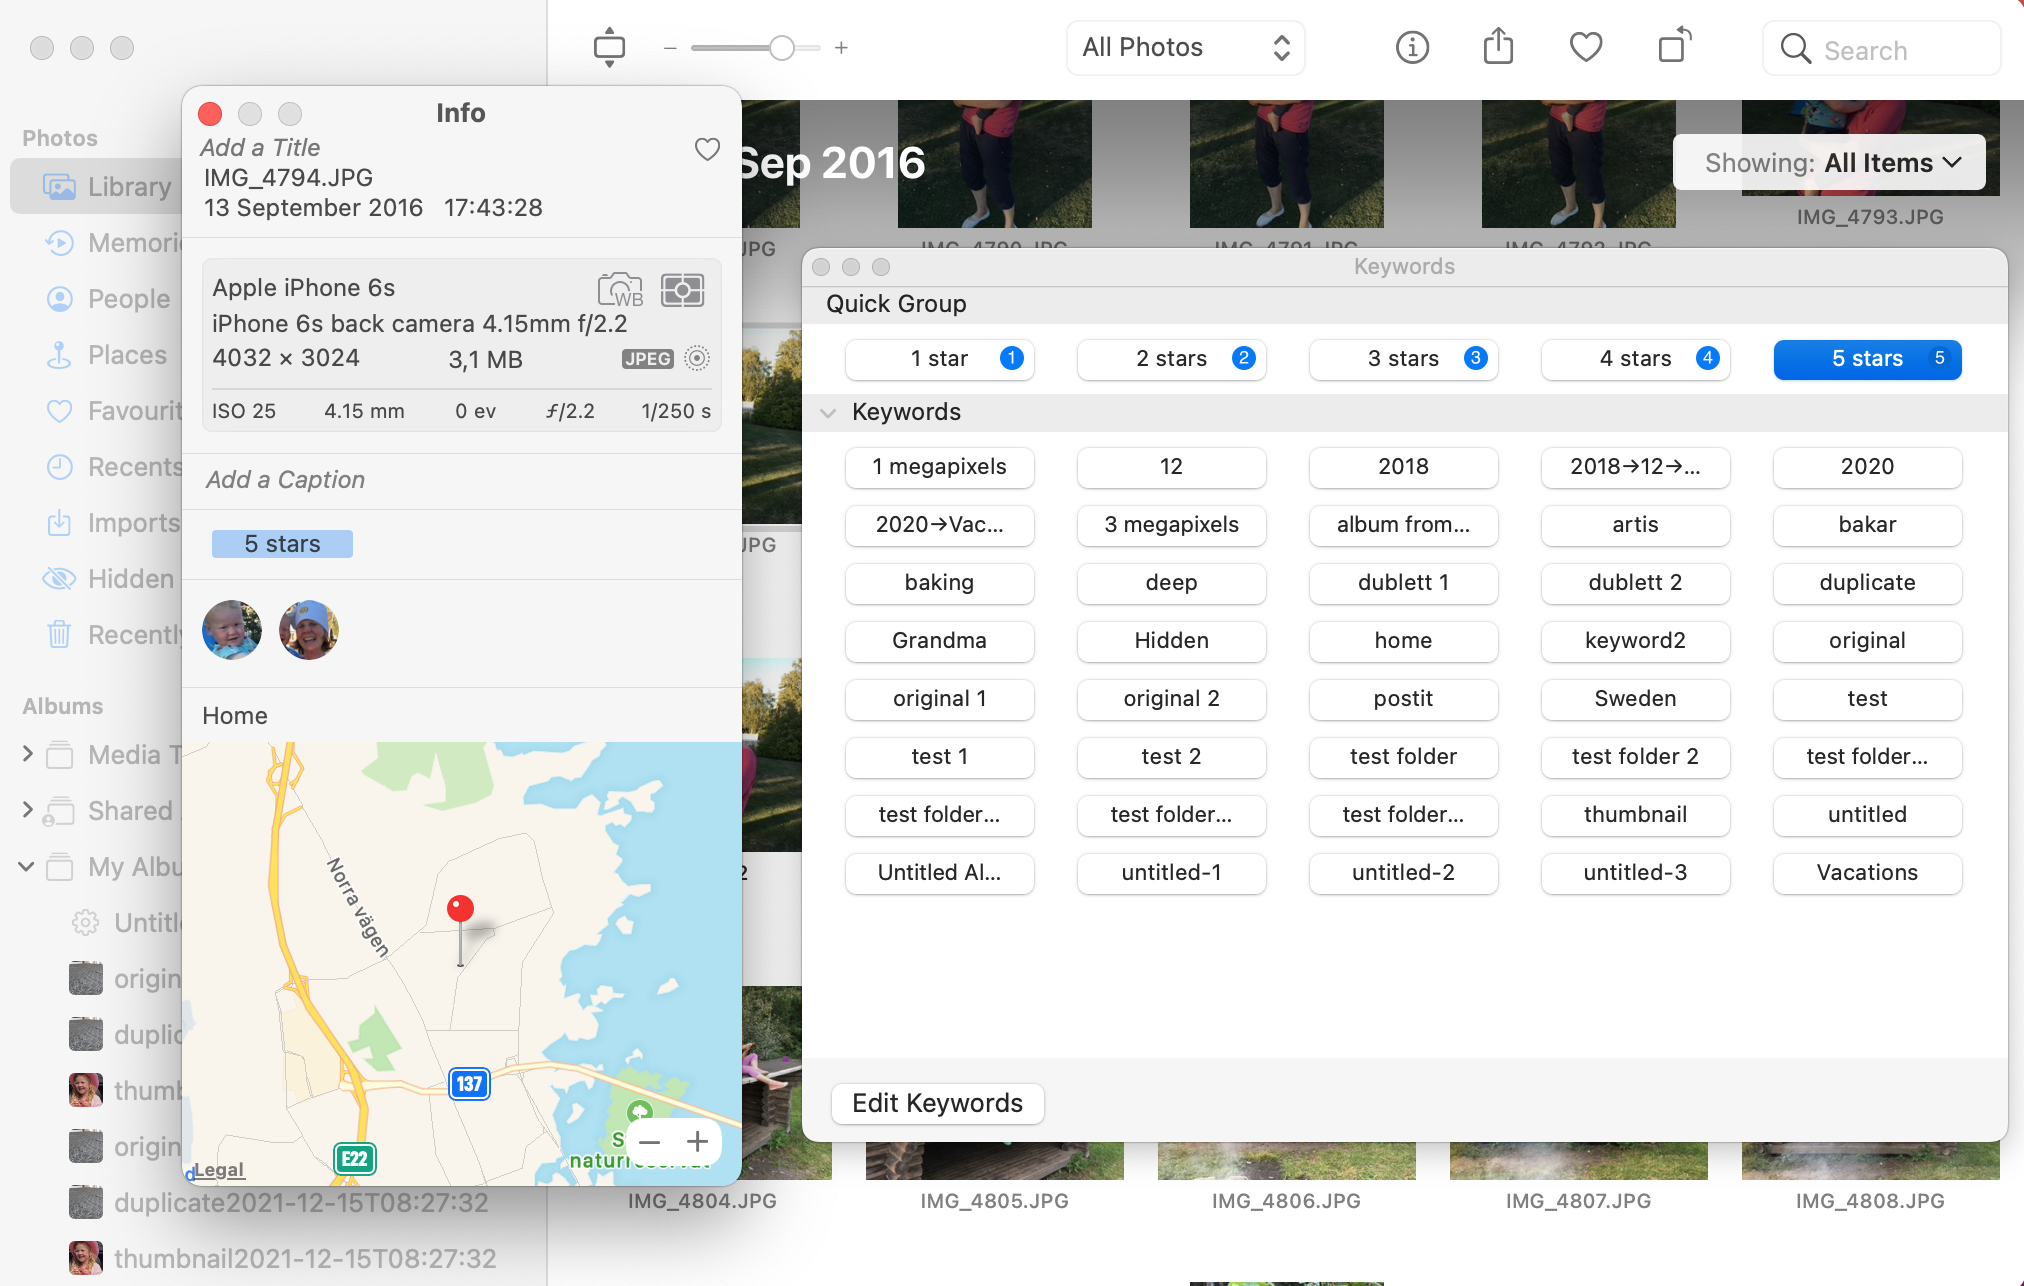The height and width of the screenshot is (1286, 2024).
Task: Click the metering mode icon in Info
Action: coord(682,290)
